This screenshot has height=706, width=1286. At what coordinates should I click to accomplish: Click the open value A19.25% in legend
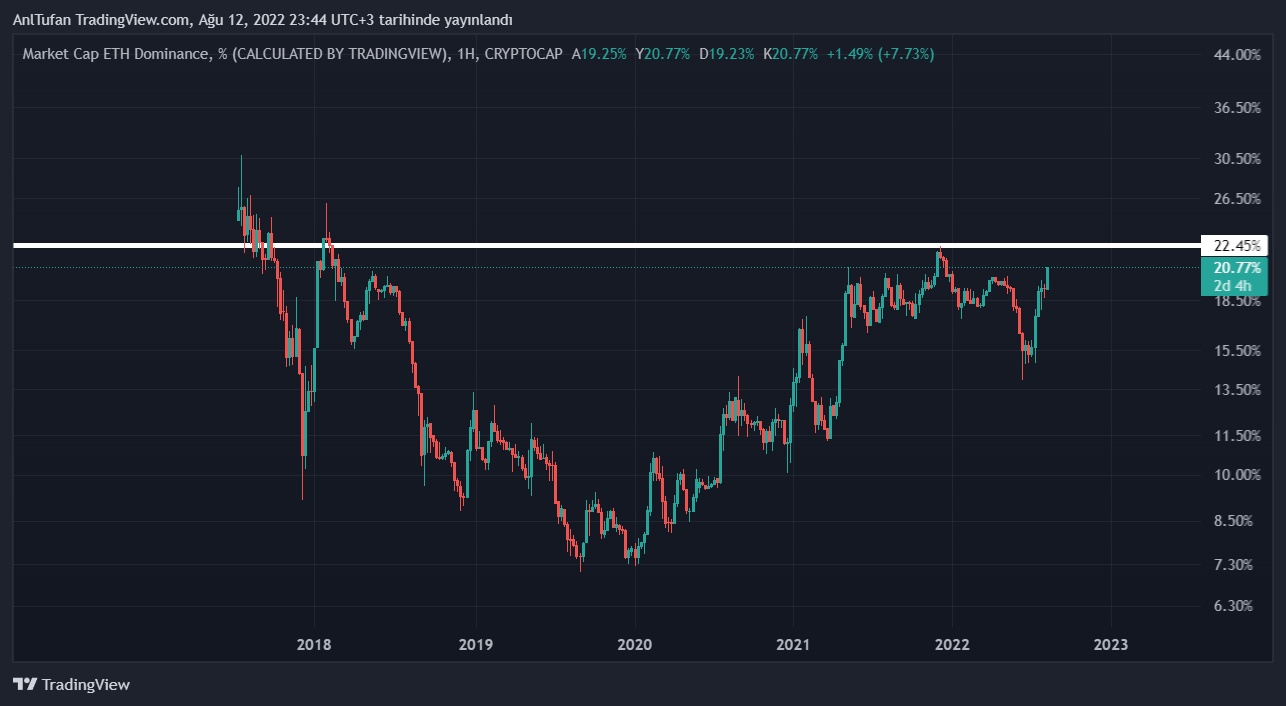point(599,54)
